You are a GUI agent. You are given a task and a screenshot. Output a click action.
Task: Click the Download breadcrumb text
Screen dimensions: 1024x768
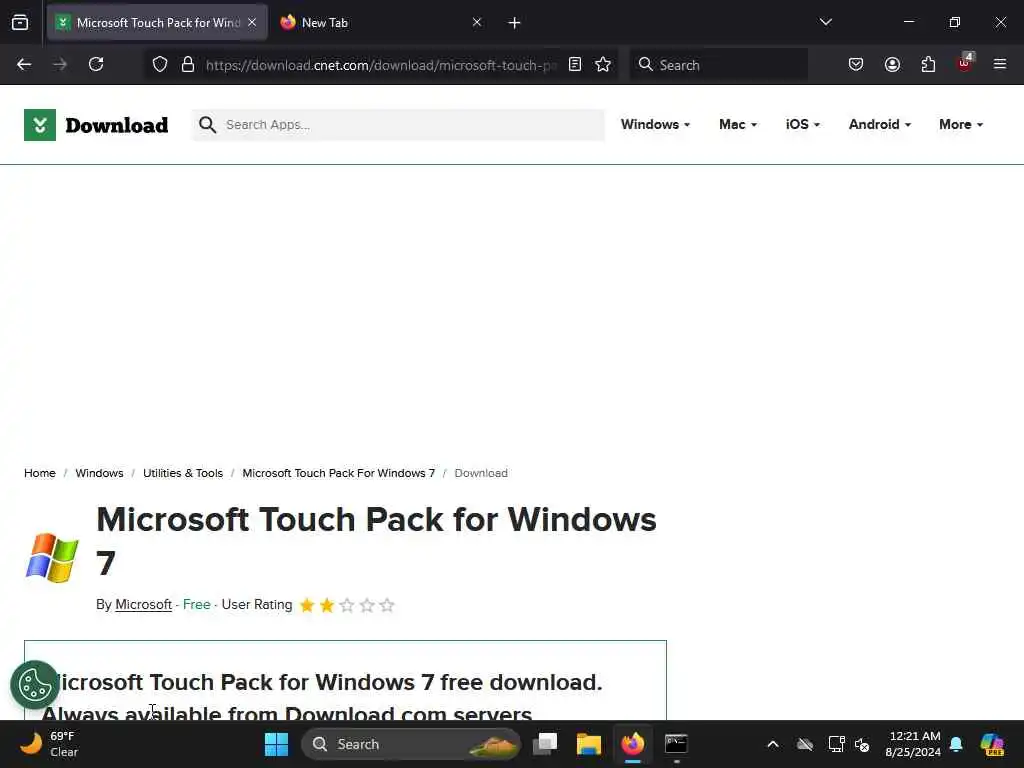point(481,473)
